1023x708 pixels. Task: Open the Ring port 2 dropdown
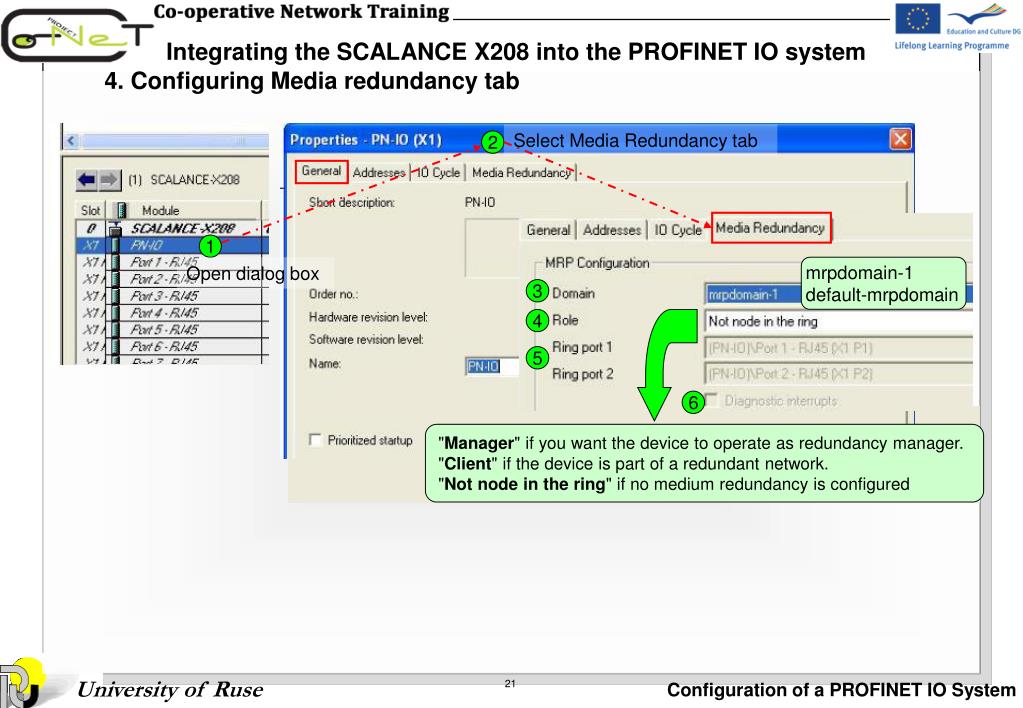pos(838,374)
